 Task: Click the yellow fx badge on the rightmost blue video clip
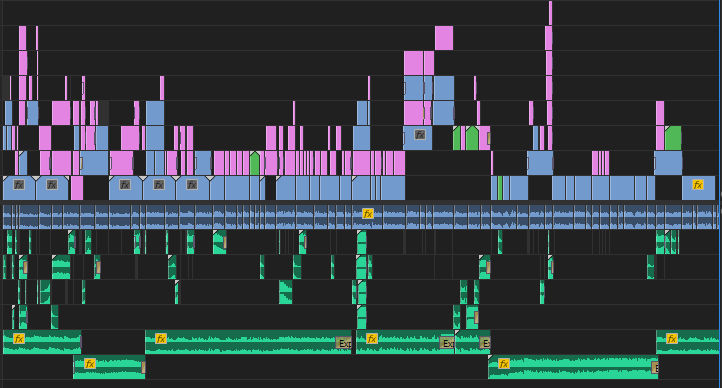698,185
